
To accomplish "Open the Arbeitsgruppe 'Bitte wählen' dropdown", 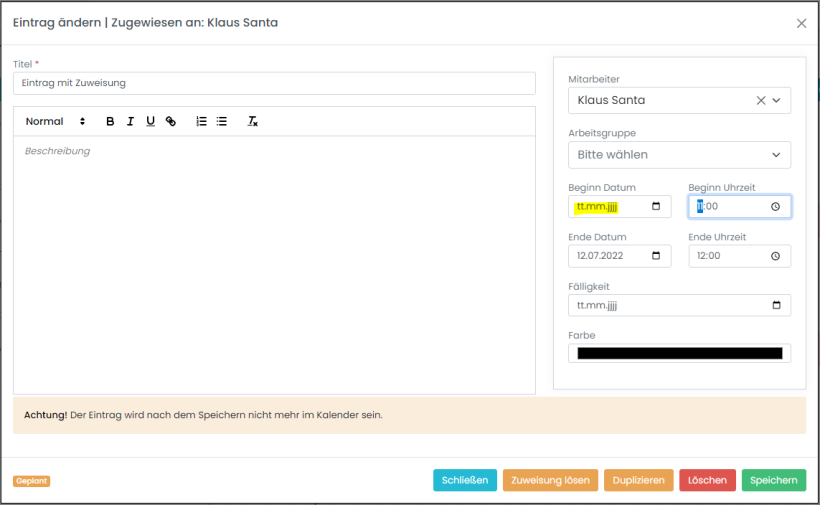I will (x=679, y=155).
